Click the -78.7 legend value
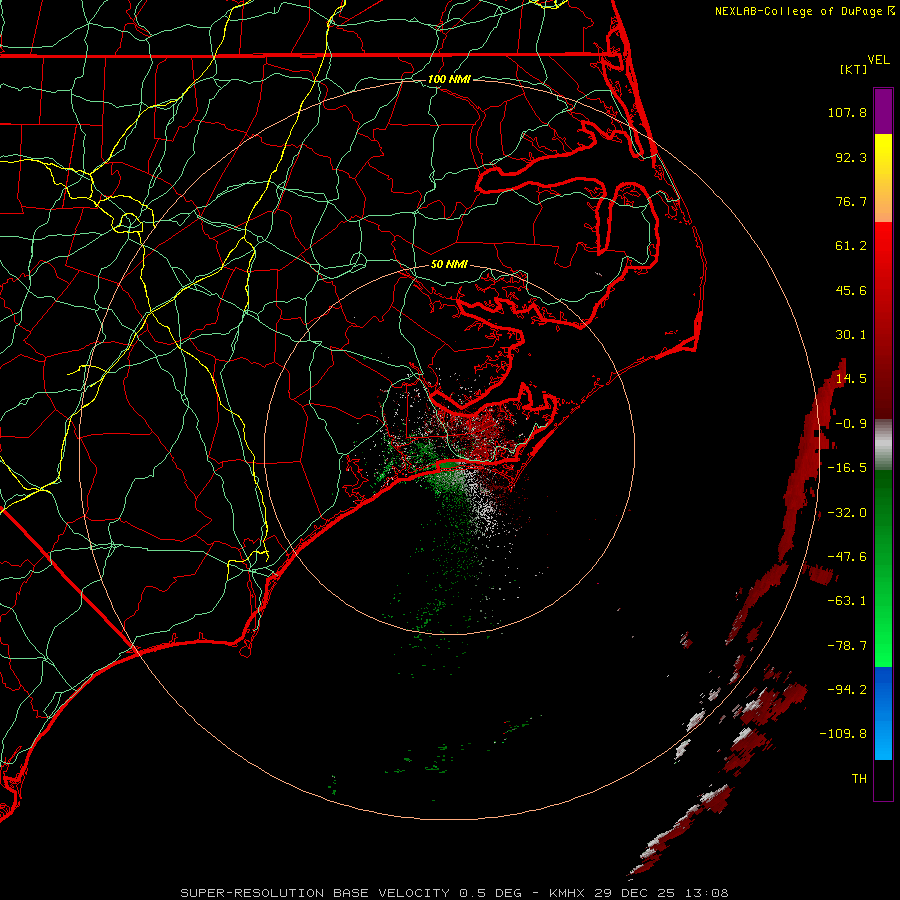900x900 pixels. [x=847, y=646]
